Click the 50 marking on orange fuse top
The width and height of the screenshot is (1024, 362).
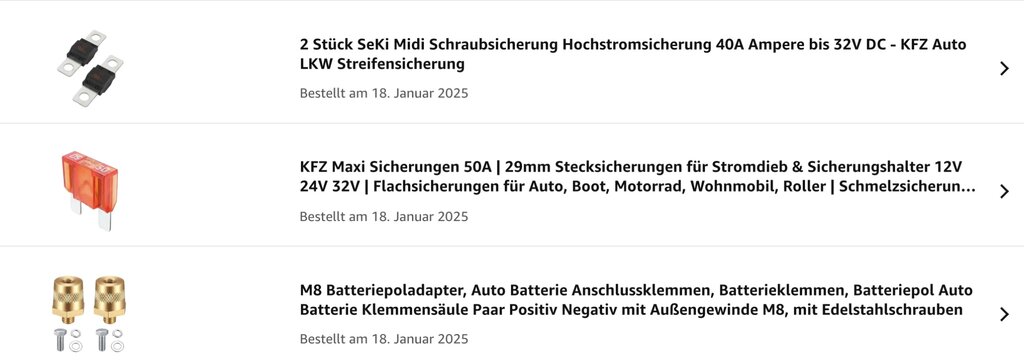[x=104, y=166]
